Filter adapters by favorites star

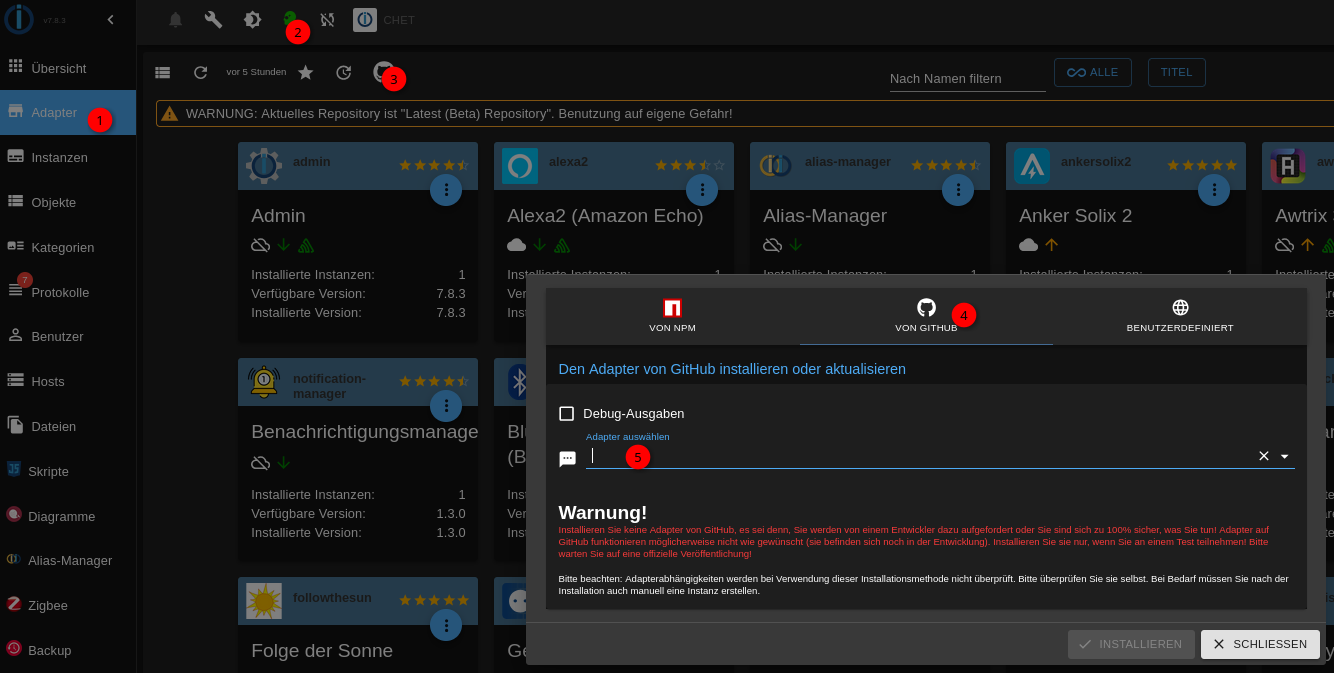pyautogui.click(x=306, y=72)
